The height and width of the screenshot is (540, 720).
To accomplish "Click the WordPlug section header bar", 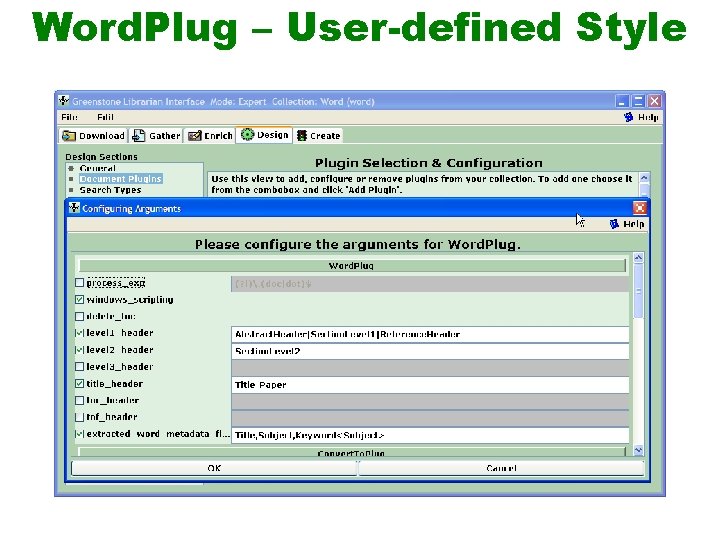I will [352, 266].
